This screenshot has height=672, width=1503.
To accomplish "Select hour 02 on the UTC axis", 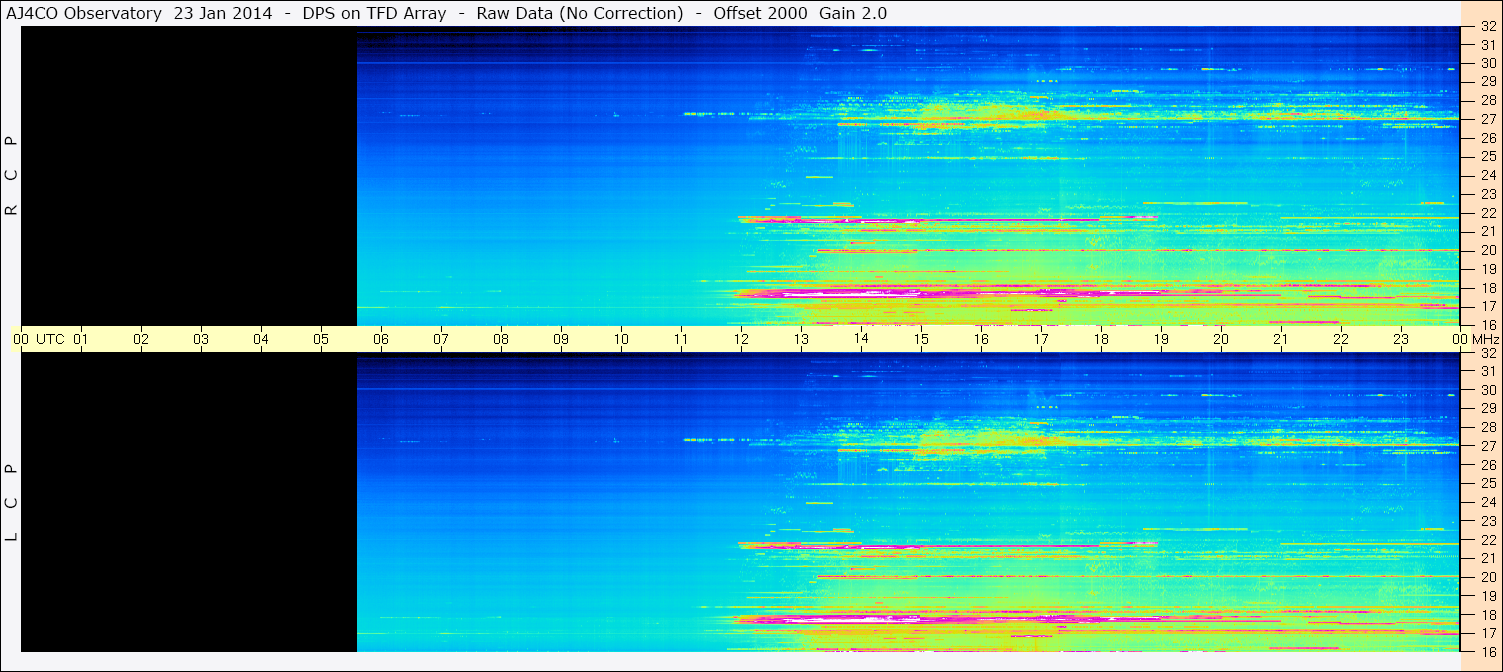I will (x=141, y=339).
